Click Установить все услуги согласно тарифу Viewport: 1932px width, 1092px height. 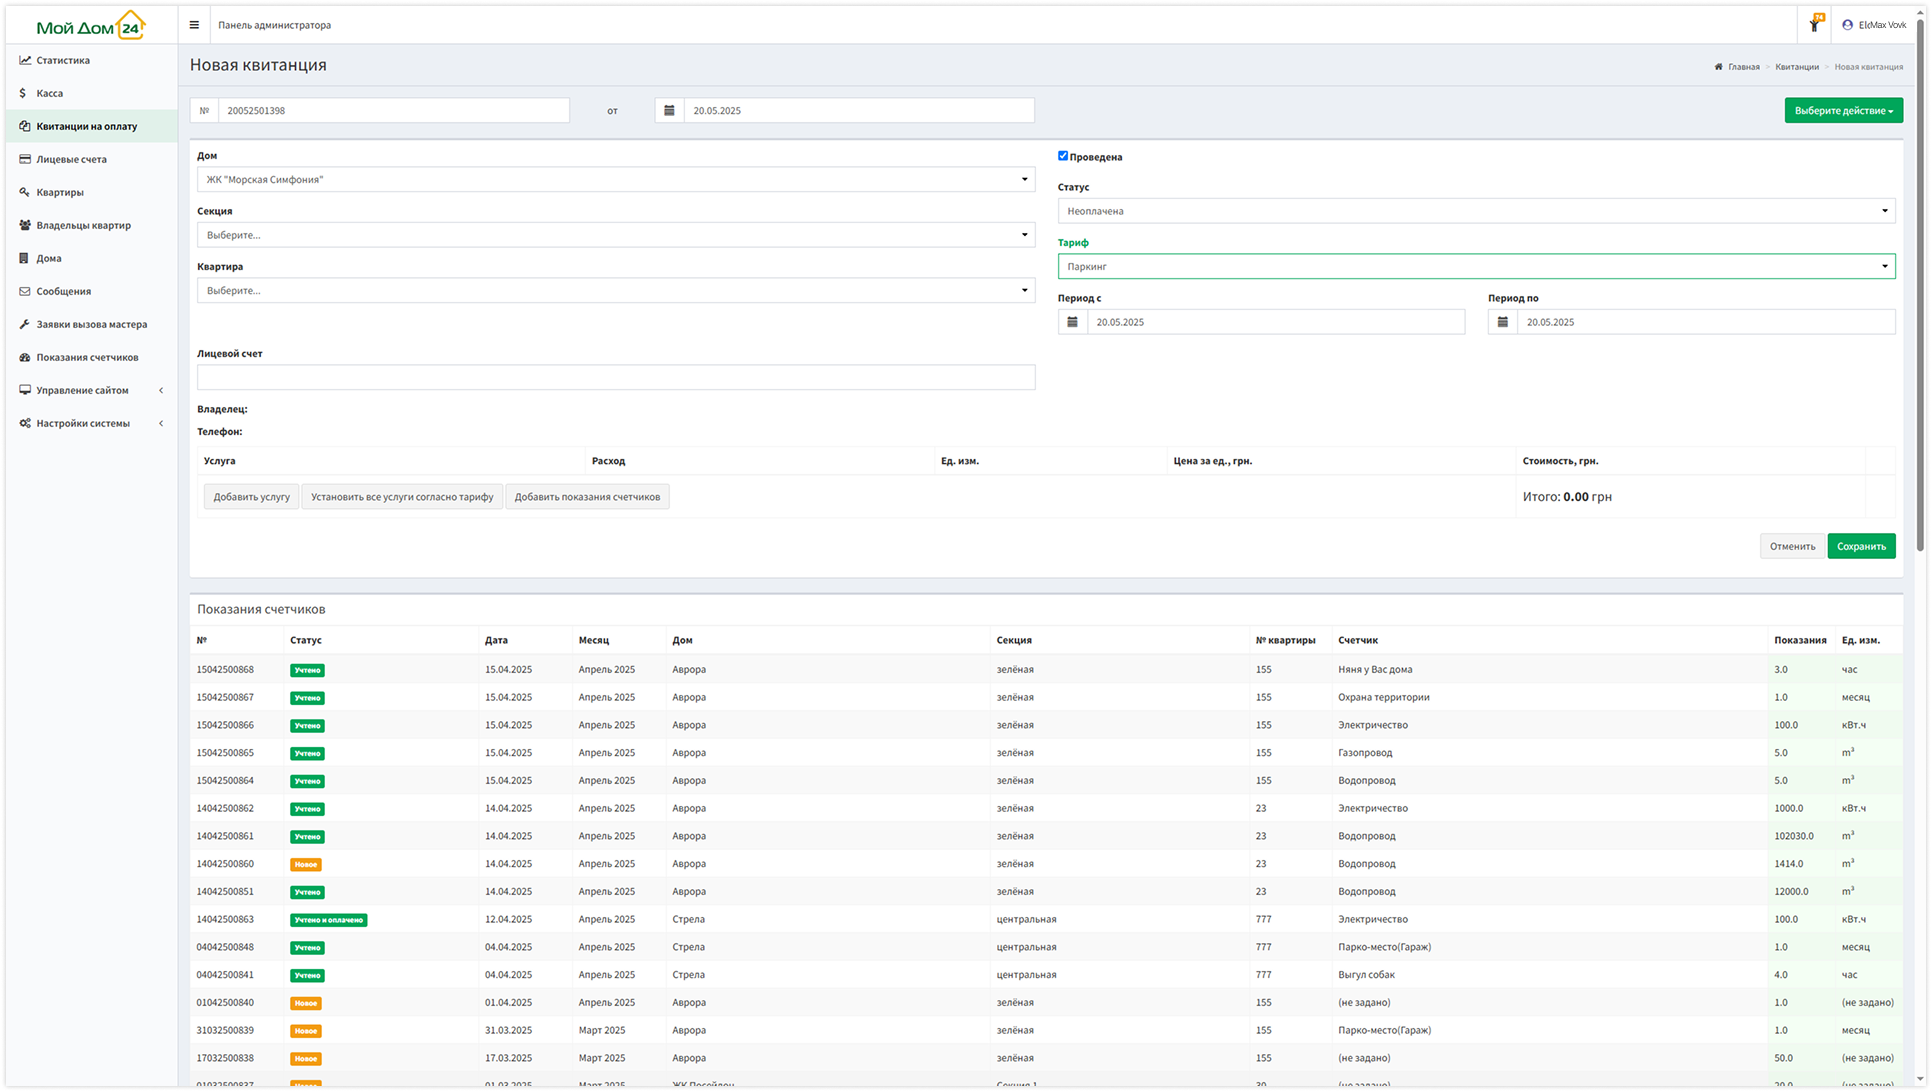[x=402, y=497]
